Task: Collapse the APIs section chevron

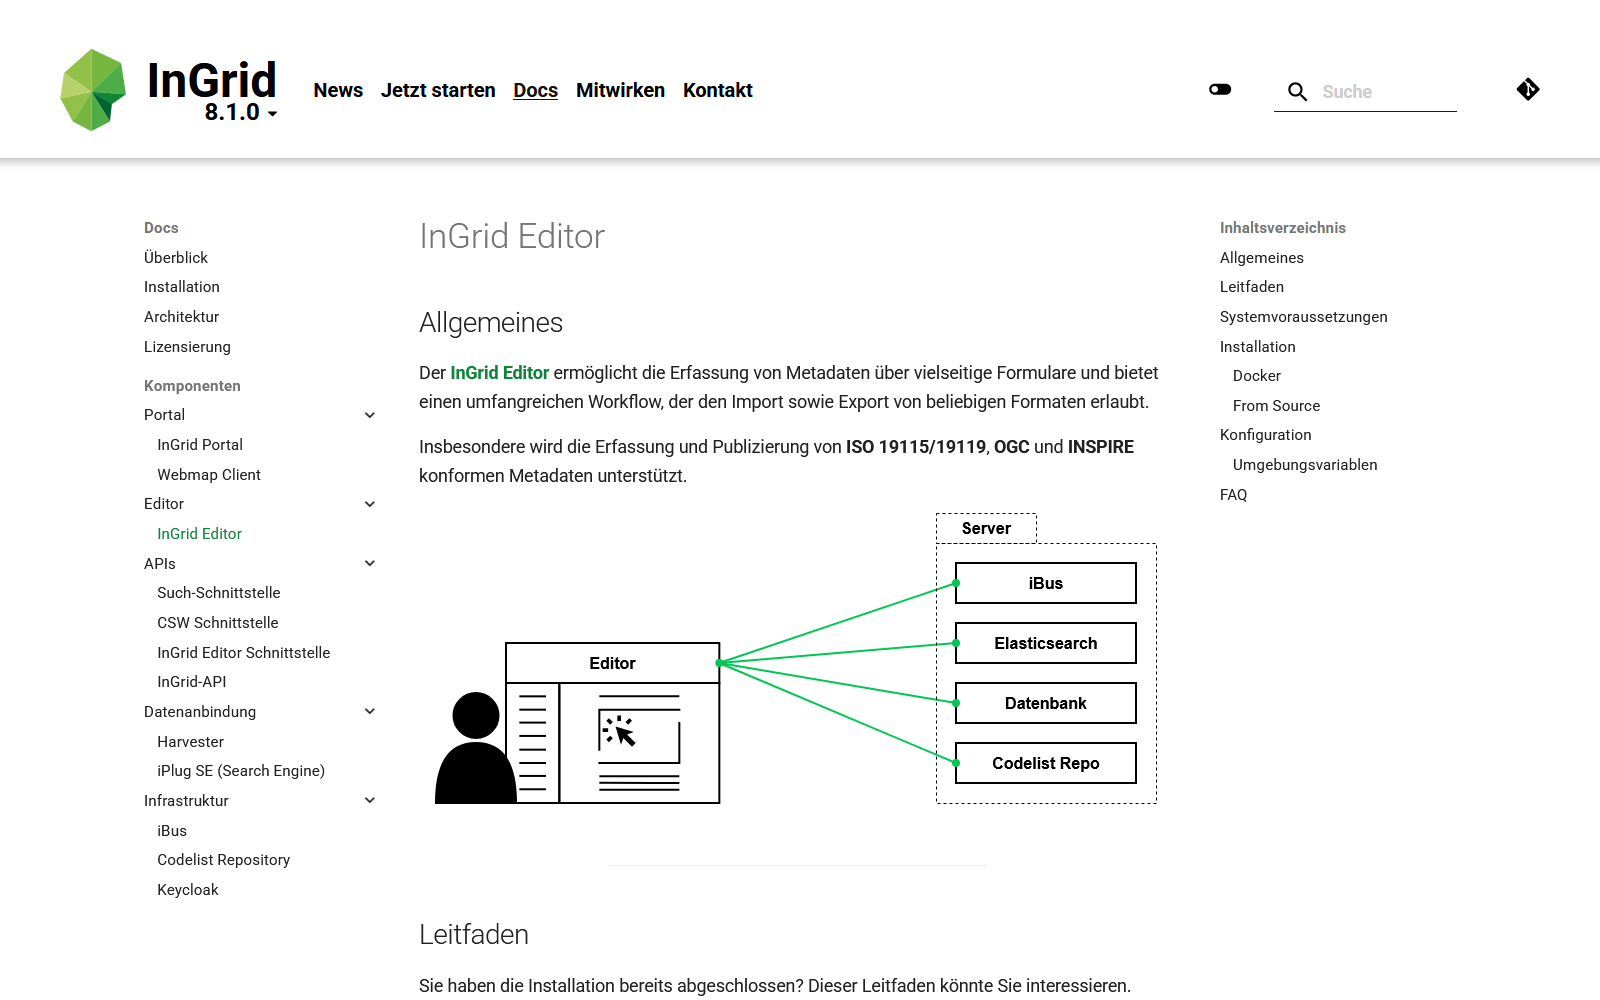Action: click(x=370, y=564)
